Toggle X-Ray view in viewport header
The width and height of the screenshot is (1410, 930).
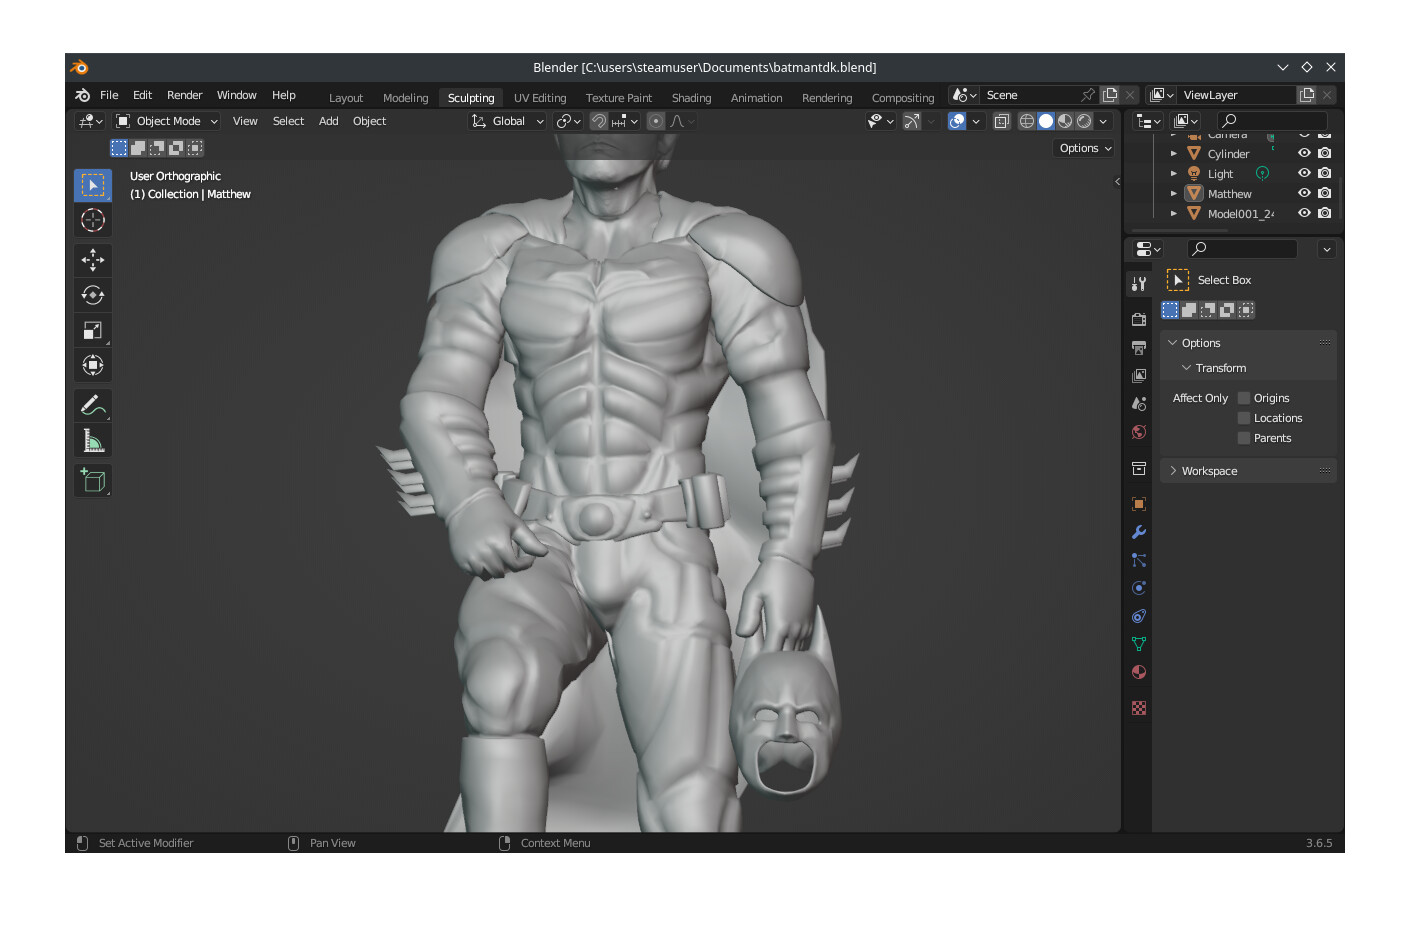coord(1002,121)
